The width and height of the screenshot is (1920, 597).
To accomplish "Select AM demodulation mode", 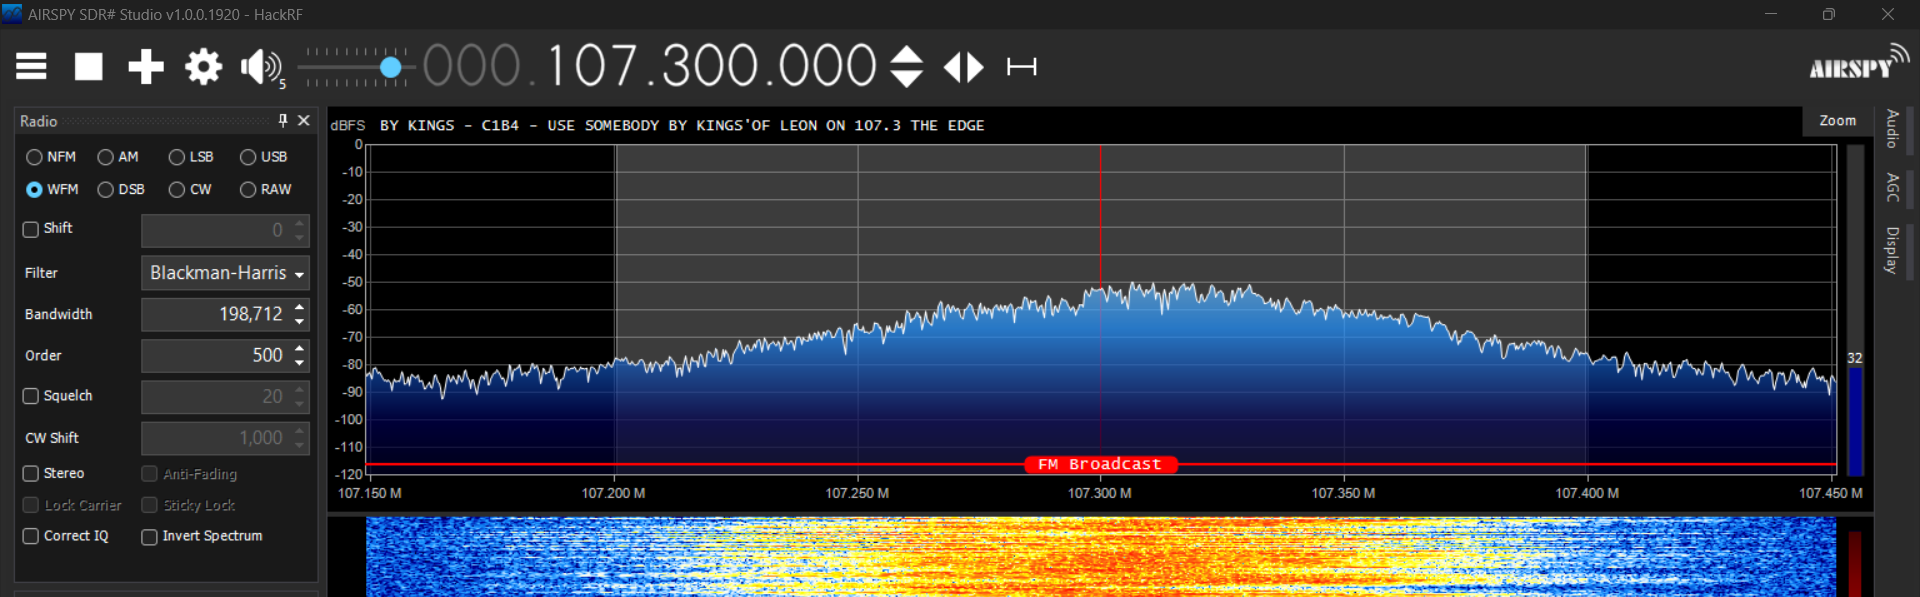I will (x=118, y=157).
